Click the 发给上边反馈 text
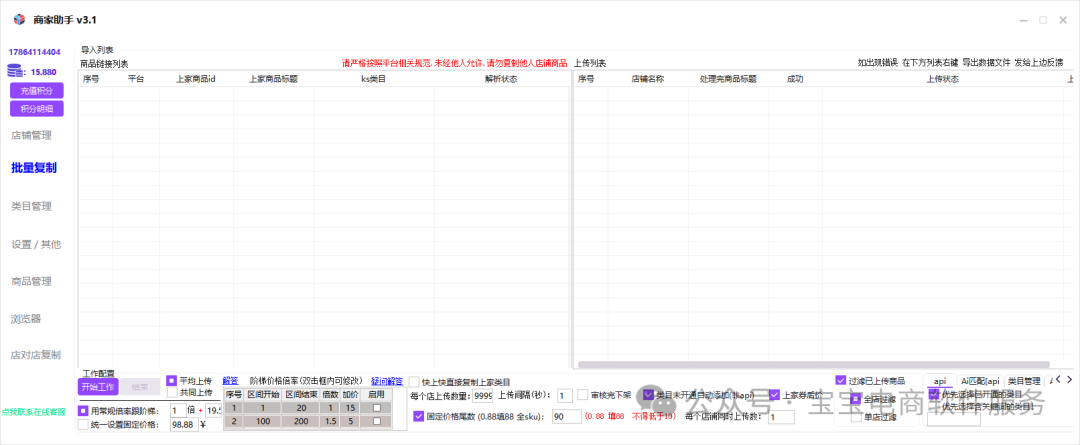Screen dimensions: 1080x445 (1039, 63)
